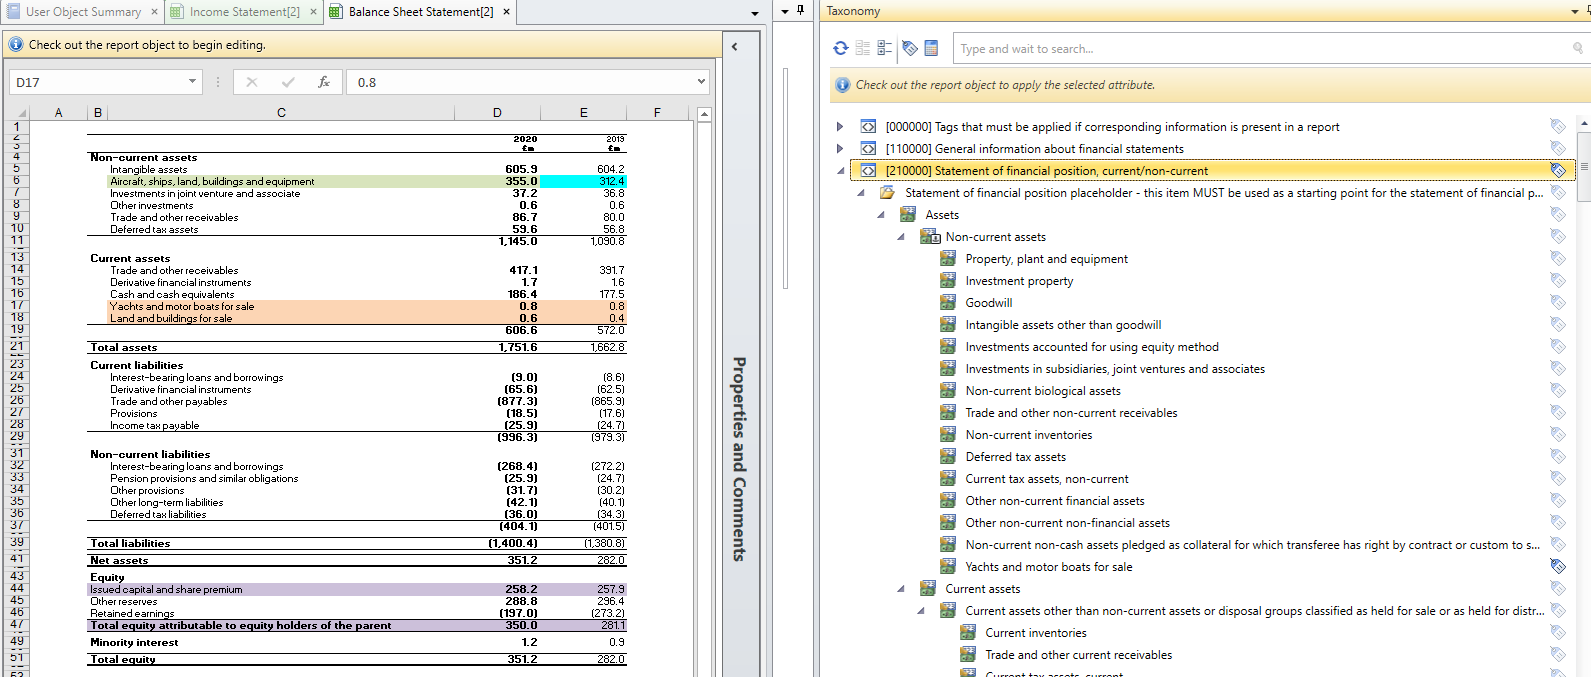
Task: Click tag icon on Current inventories row
Action: 1558,632
